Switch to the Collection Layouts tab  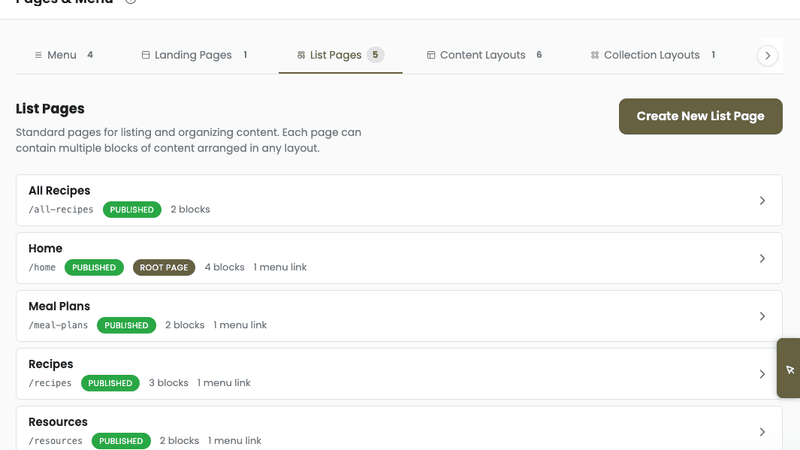pos(653,55)
